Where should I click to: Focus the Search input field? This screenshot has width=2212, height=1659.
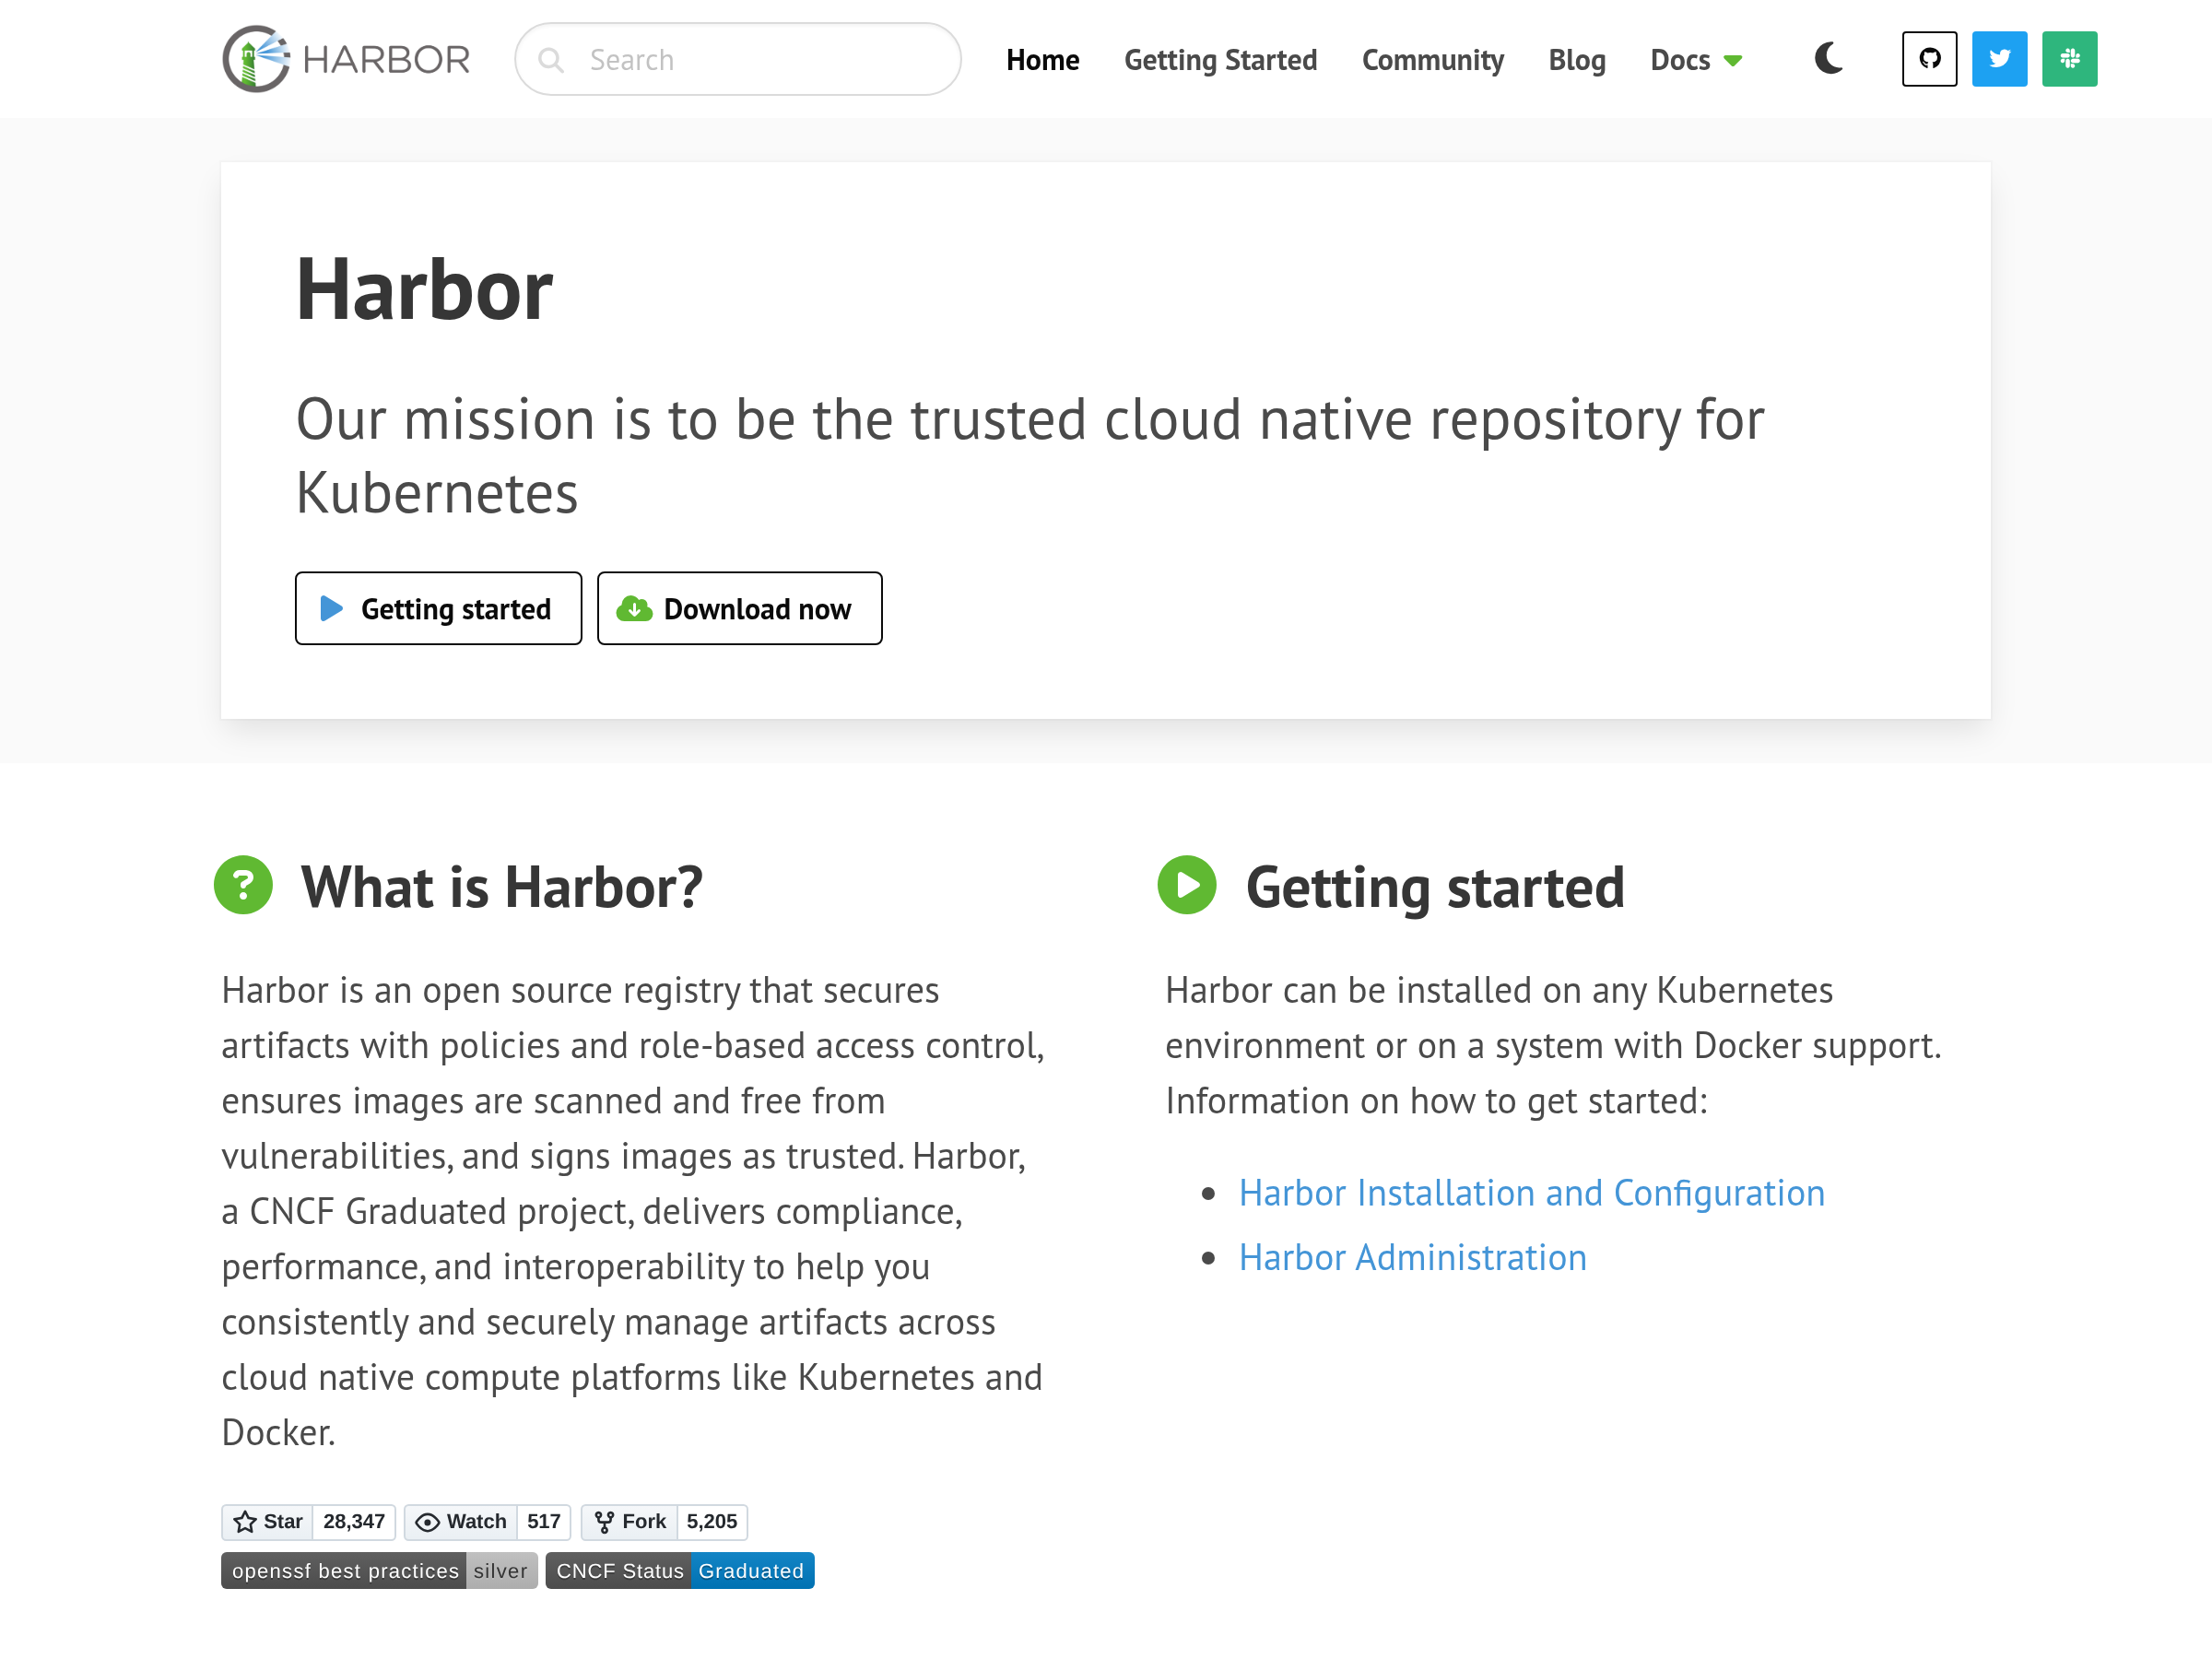click(x=760, y=60)
